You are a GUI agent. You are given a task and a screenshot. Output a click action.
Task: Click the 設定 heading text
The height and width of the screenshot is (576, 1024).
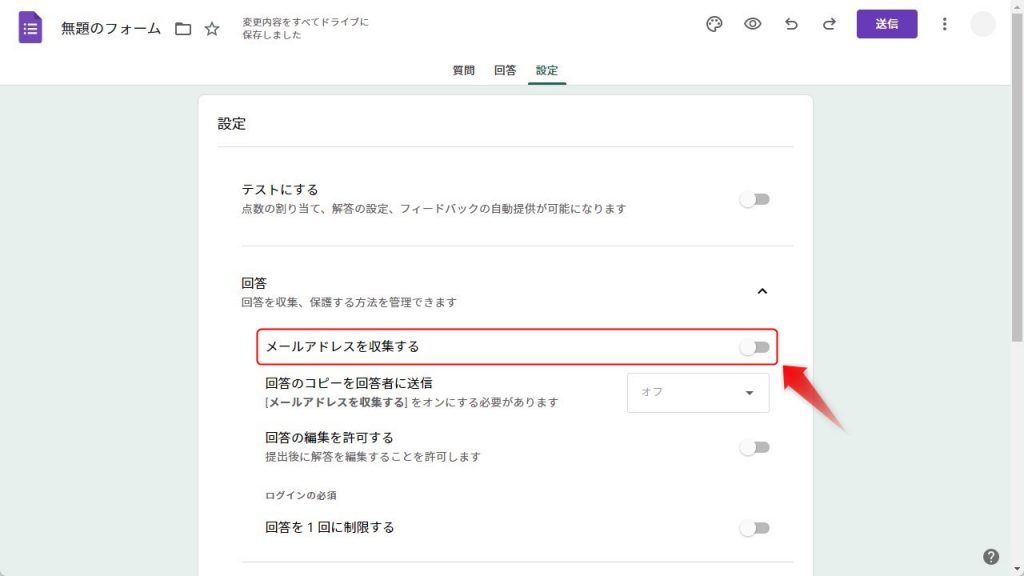point(232,124)
